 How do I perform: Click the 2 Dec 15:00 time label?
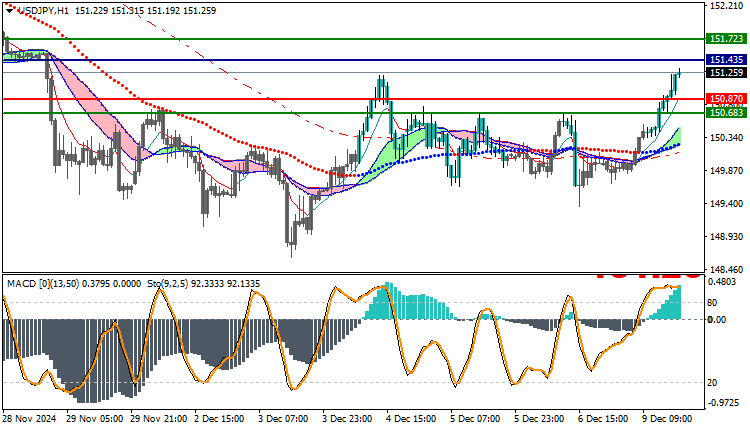(x=220, y=419)
